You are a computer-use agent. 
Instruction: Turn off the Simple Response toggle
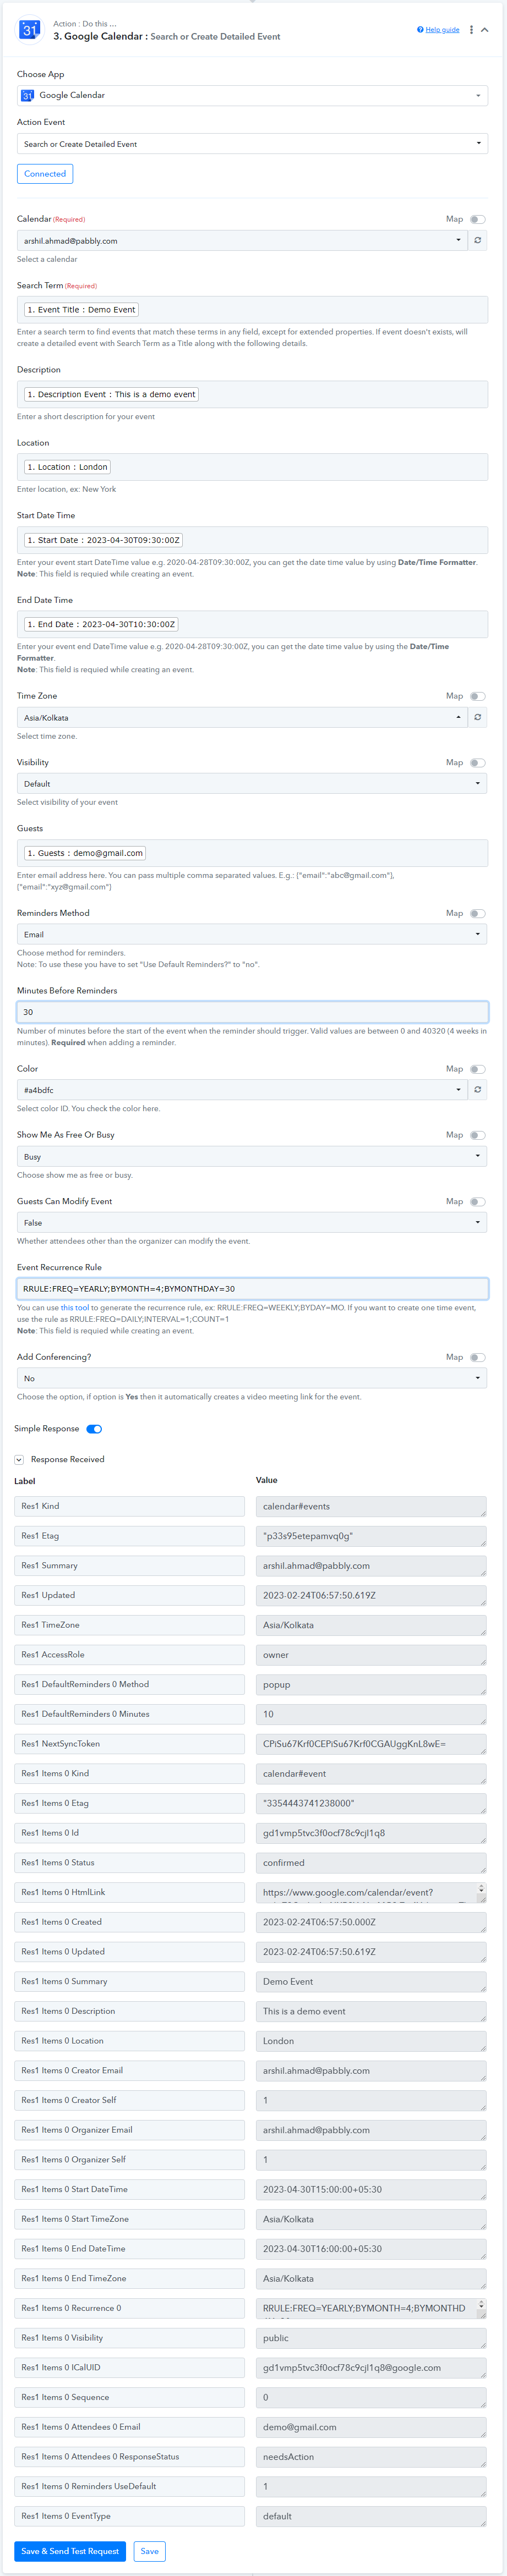coord(94,1429)
